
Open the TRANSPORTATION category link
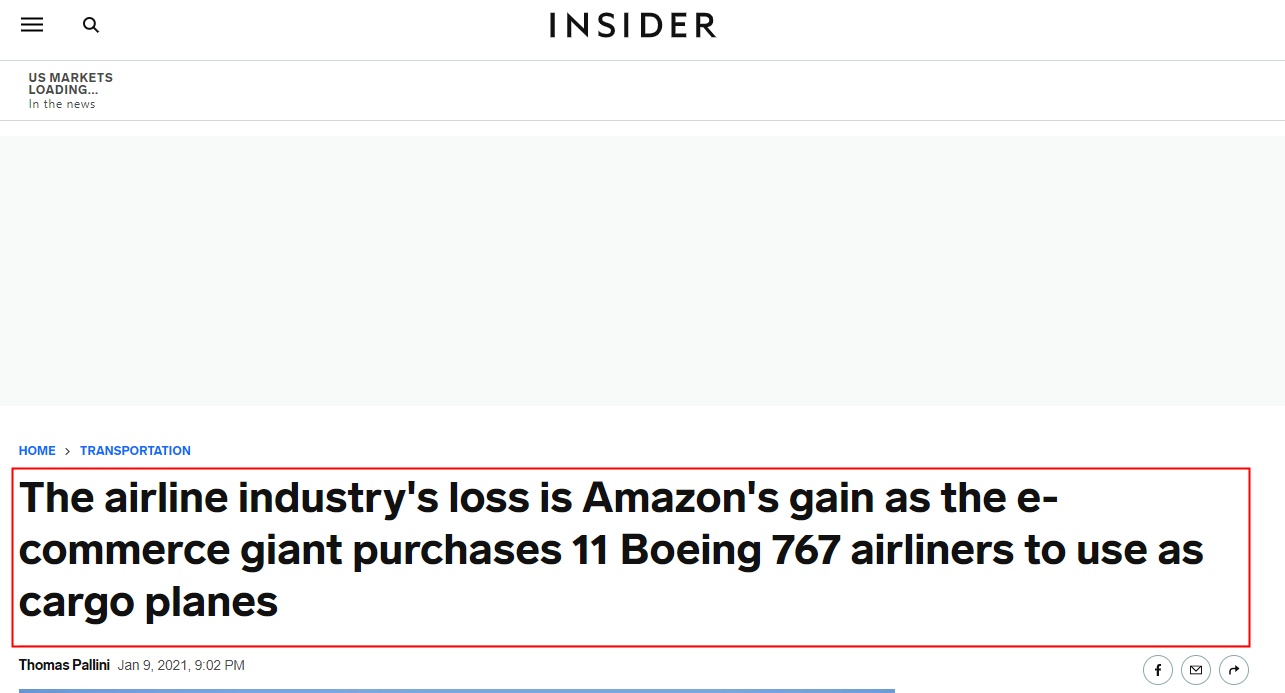coord(135,451)
